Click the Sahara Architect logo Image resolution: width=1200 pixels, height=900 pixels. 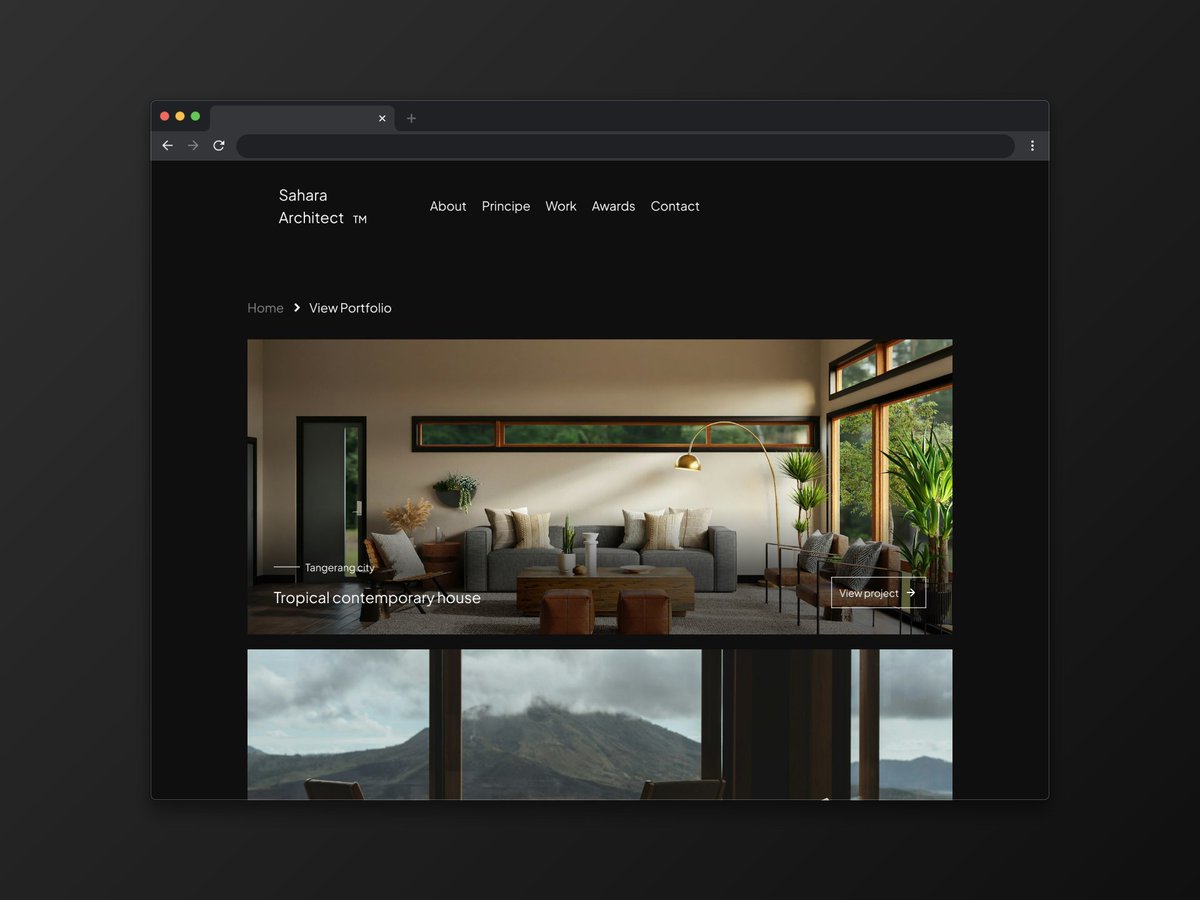(322, 206)
